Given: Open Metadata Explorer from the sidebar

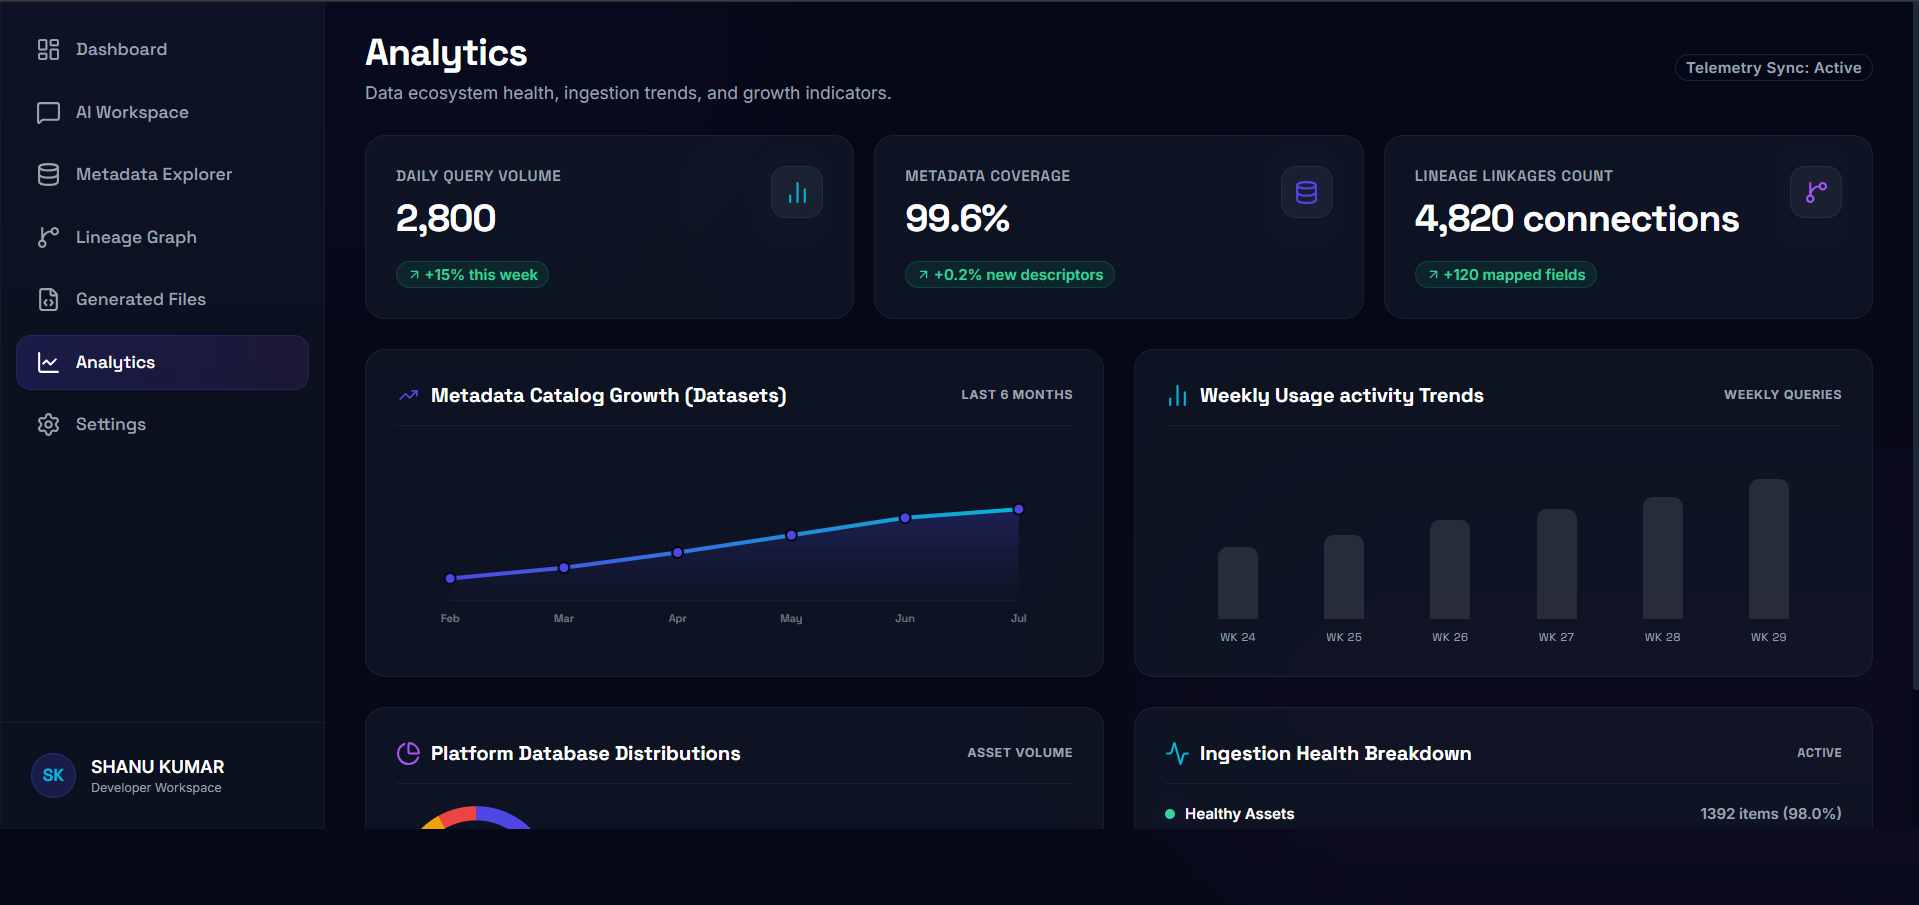Looking at the screenshot, I should (162, 174).
